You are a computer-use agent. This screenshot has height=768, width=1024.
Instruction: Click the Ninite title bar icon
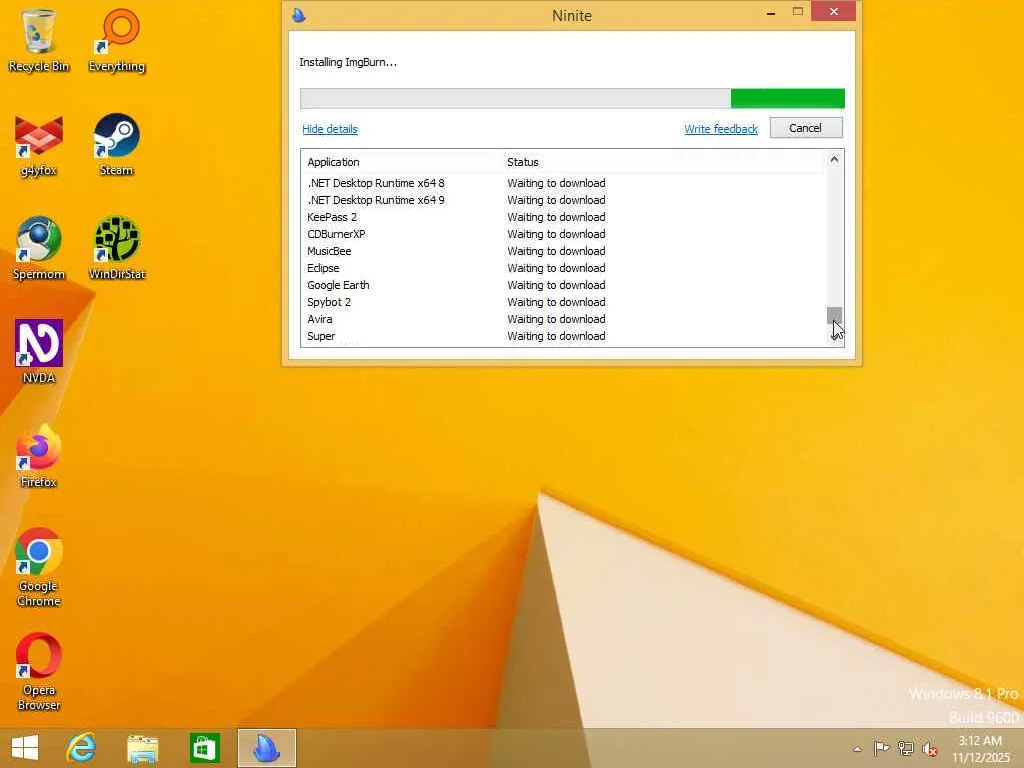pyautogui.click(x=299, y=15)
